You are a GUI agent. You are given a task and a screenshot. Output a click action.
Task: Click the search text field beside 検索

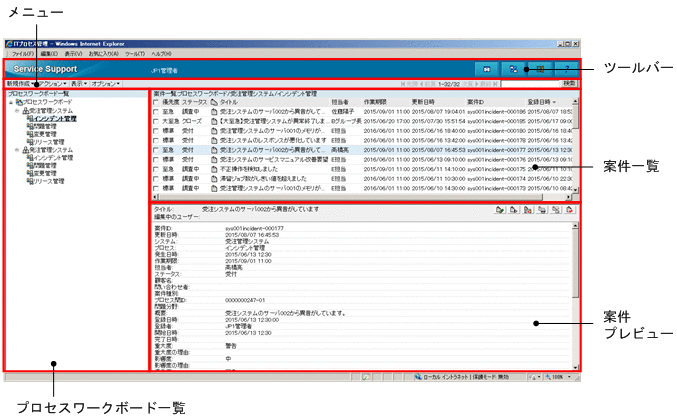click(530, 84)
